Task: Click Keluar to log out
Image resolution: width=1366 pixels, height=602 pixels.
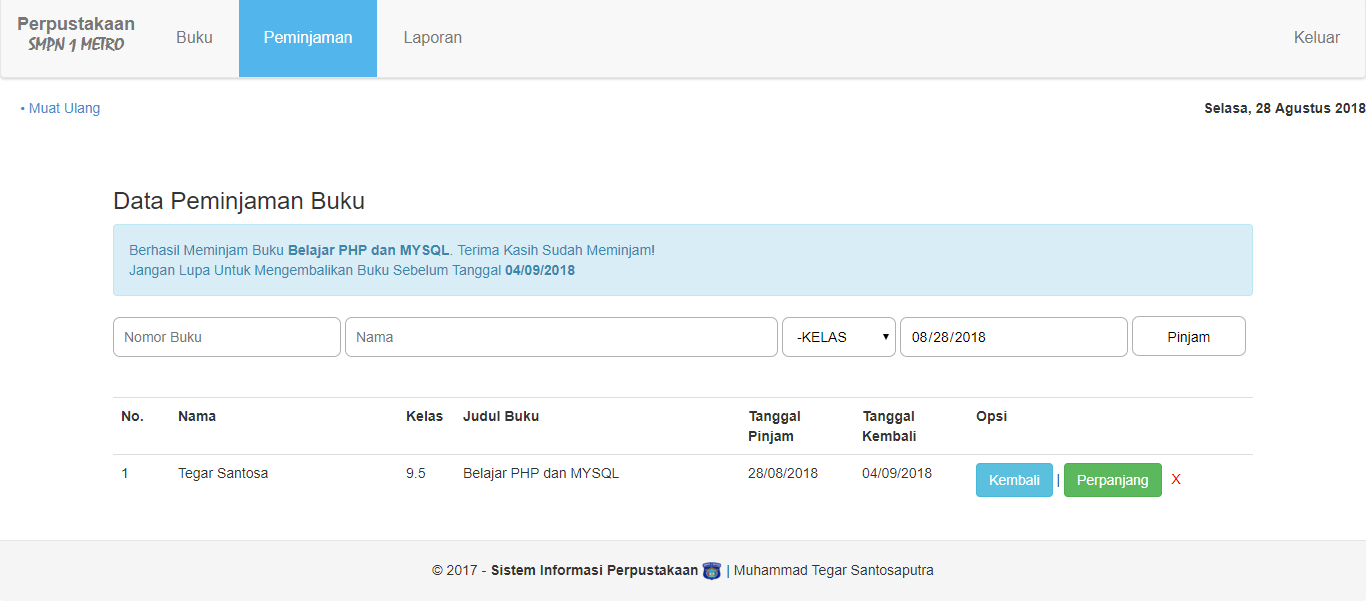Action: pos(1317,37)
